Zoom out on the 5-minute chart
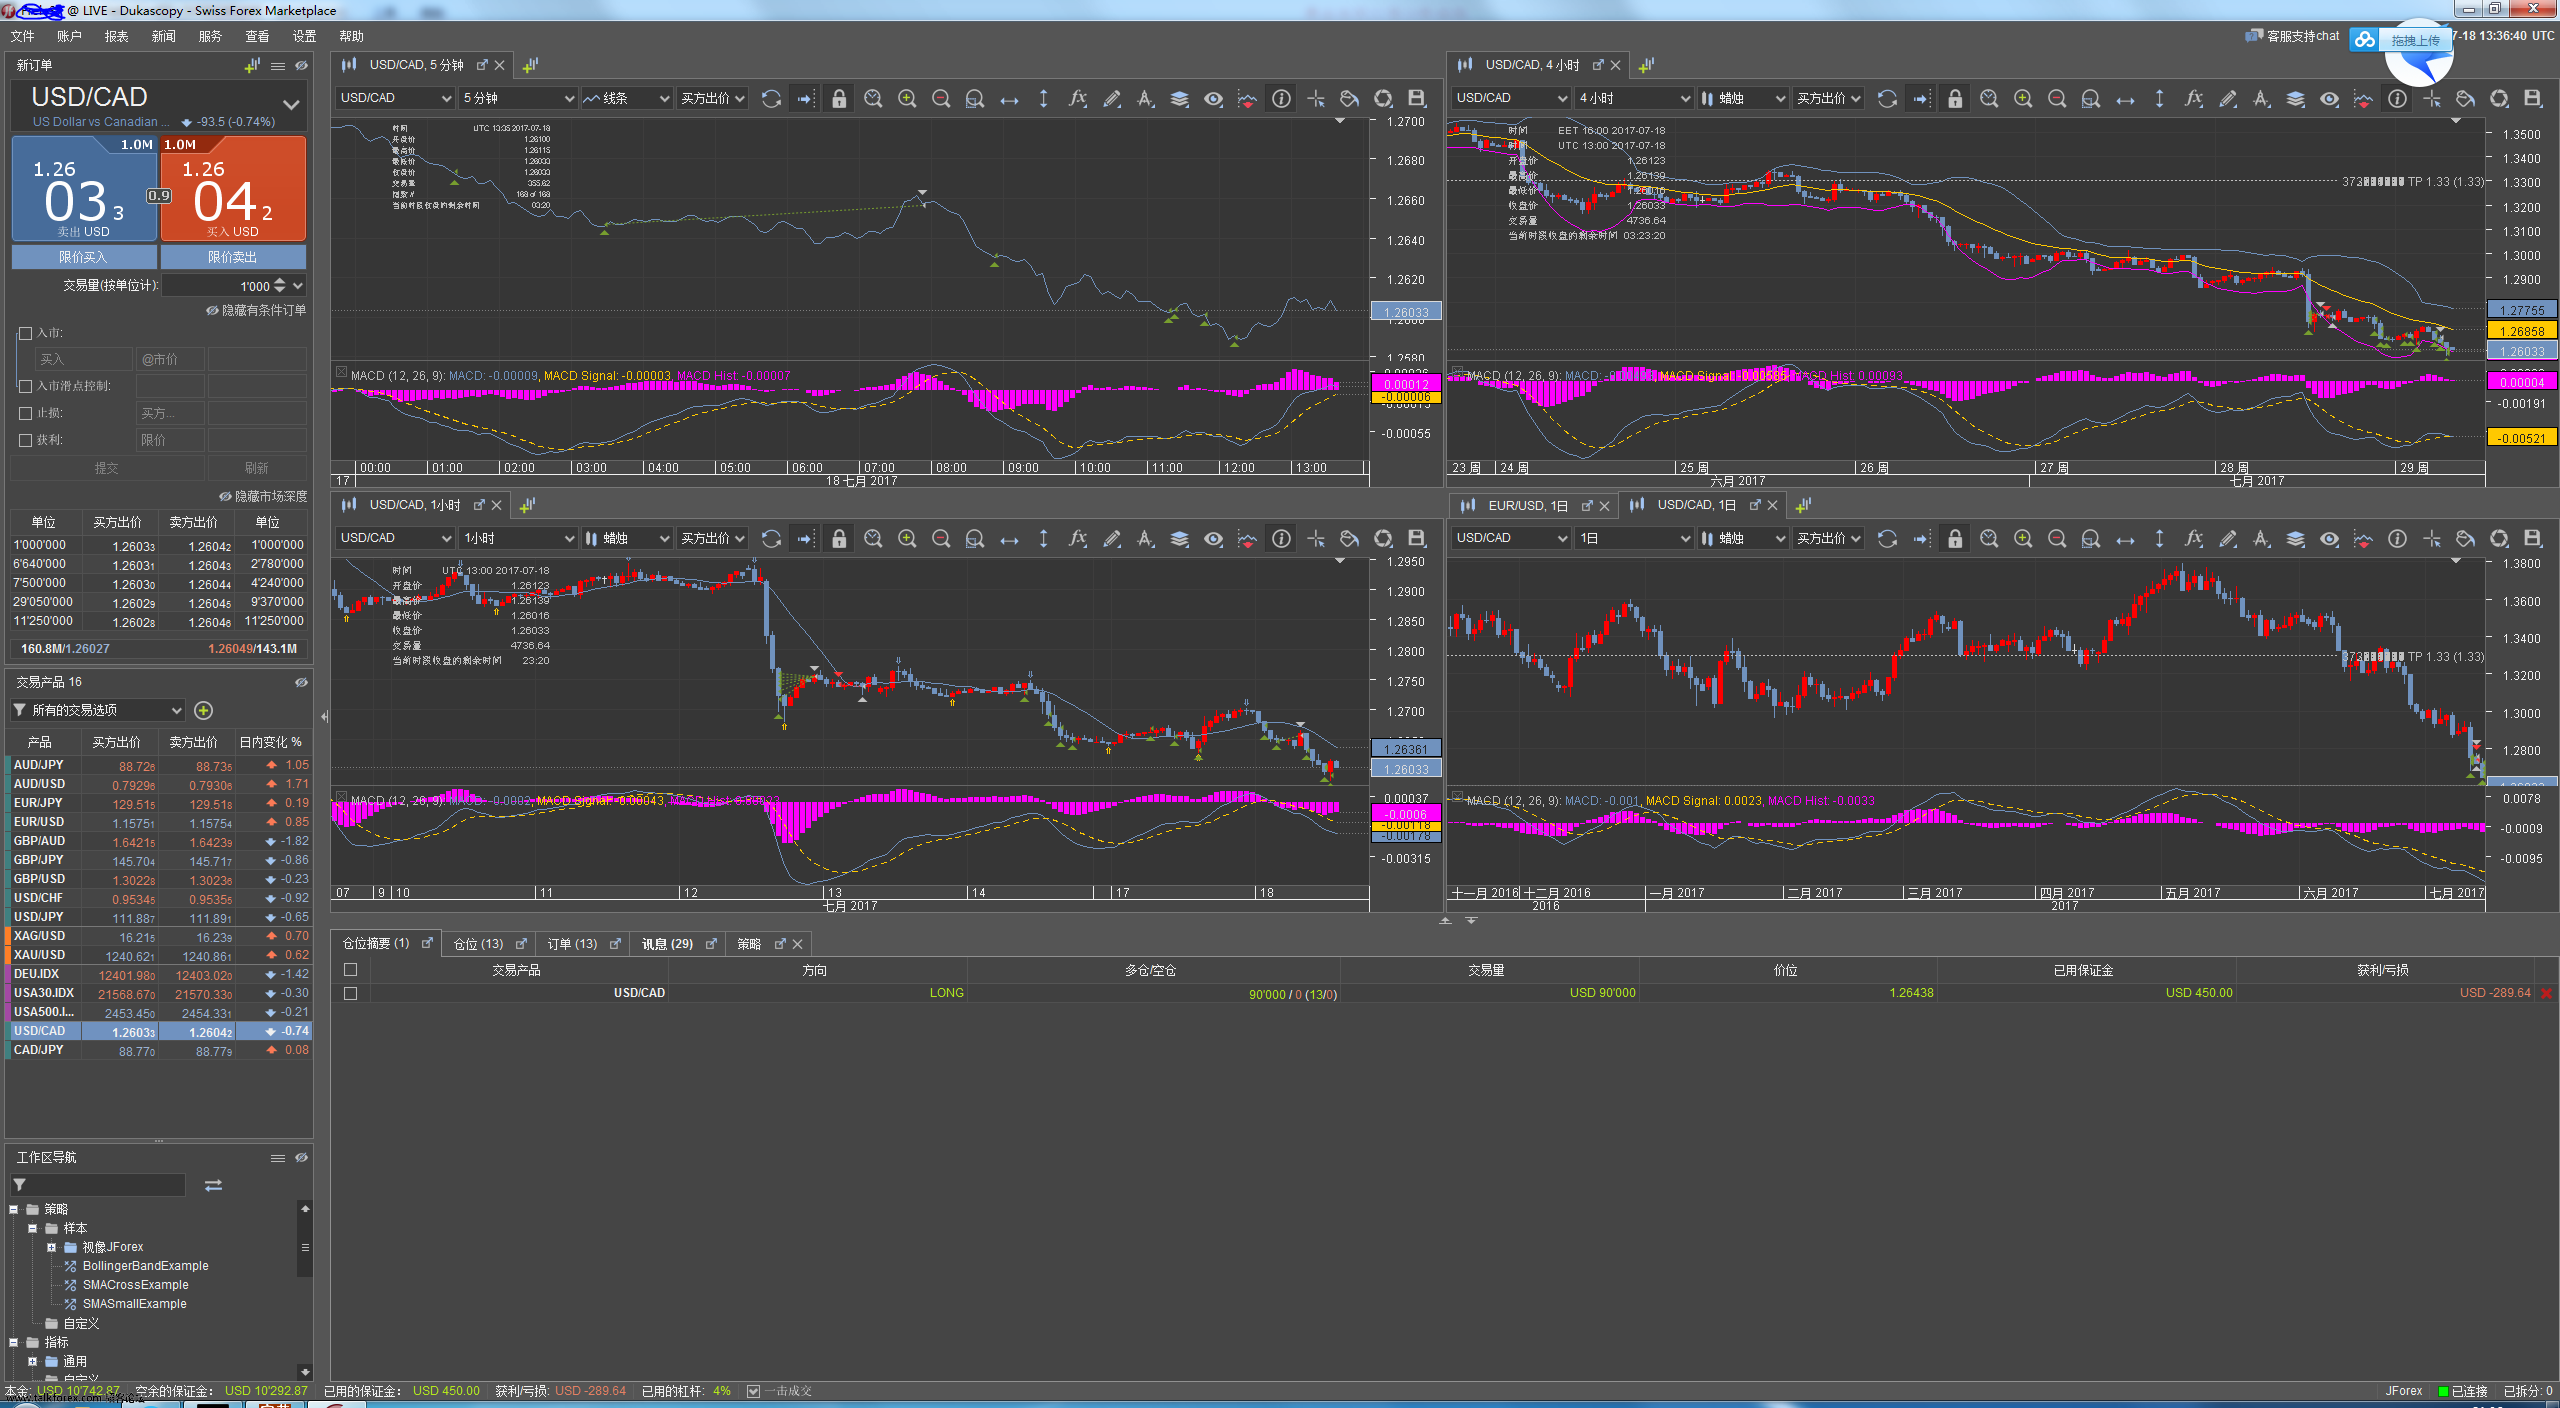The width and height of the screenshot is (2560, 1408). click(941, 98)
